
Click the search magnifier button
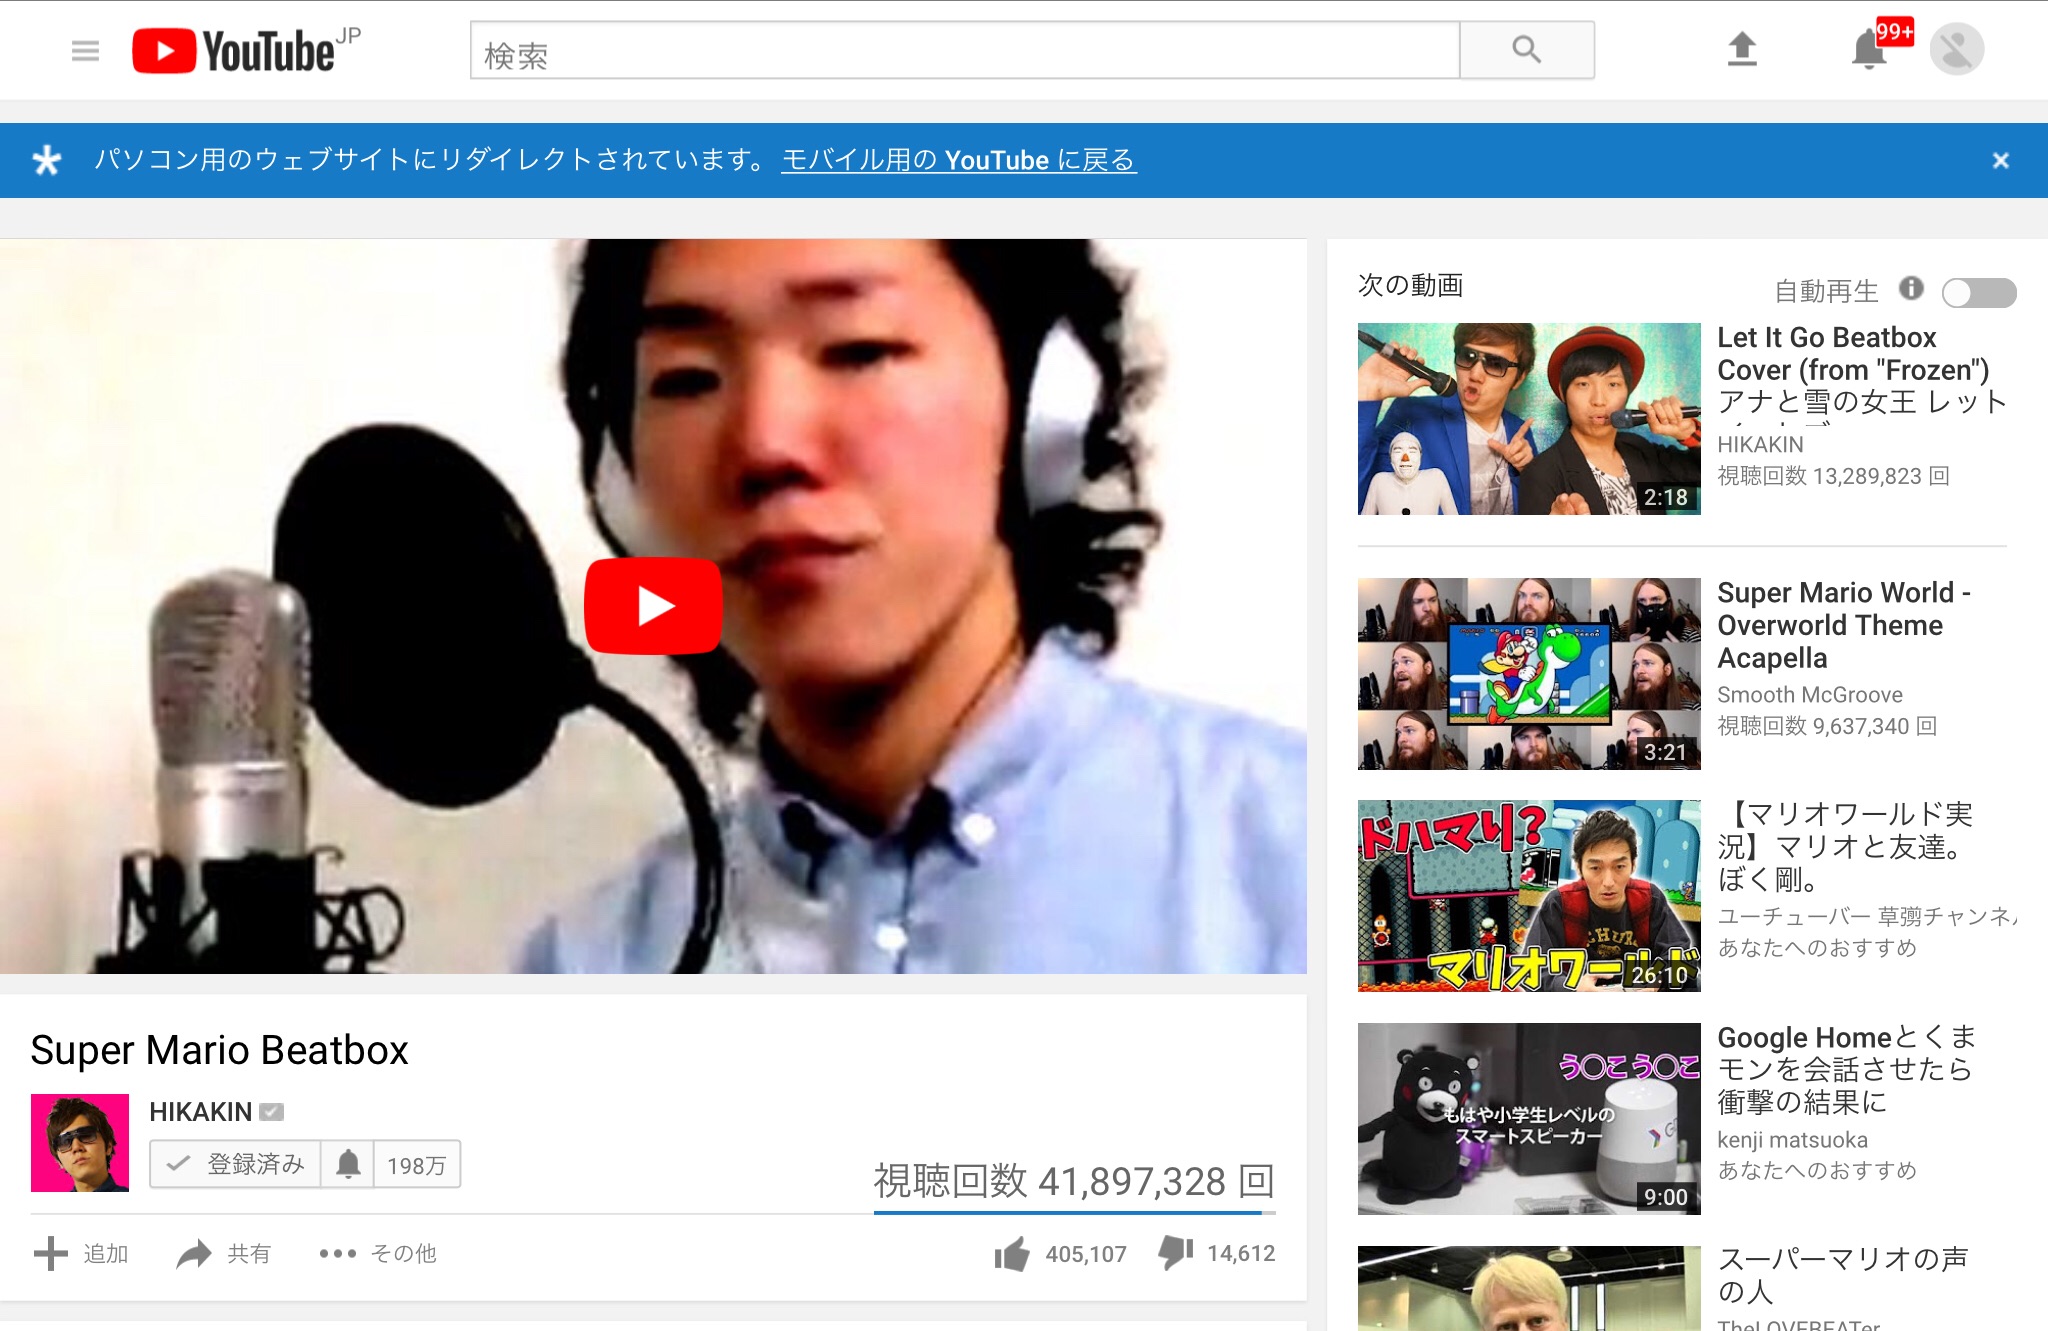coord(1526,50)
